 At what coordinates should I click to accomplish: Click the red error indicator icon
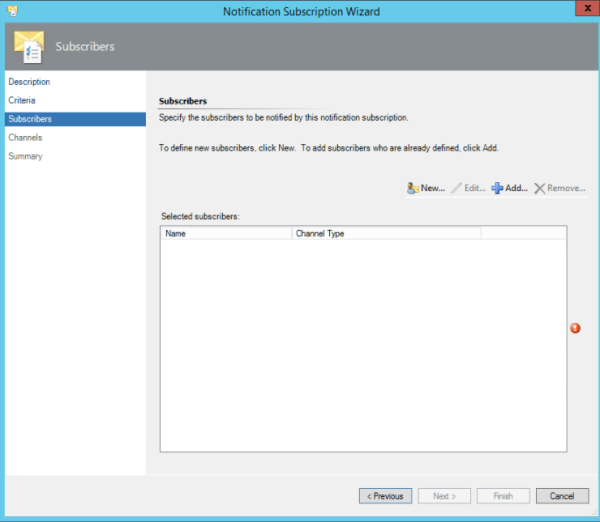point(575,329)
